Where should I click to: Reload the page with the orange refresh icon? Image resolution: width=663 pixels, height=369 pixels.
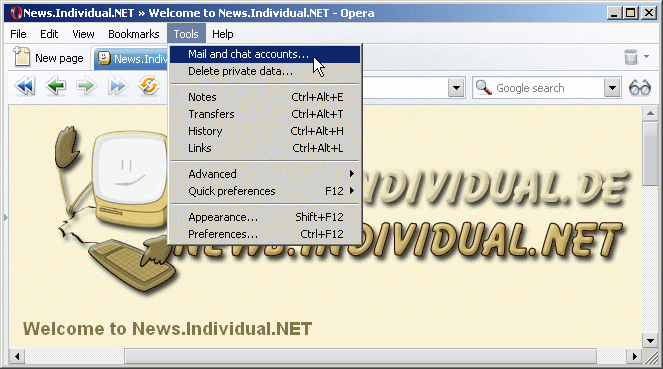(x=148, y=86)
